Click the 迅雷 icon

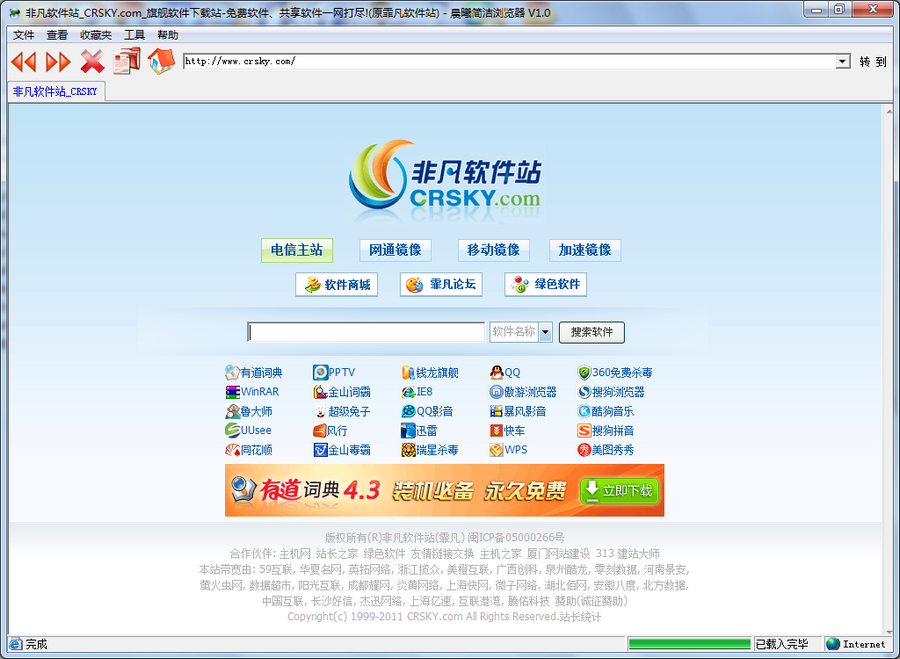(x=408, y=431)
